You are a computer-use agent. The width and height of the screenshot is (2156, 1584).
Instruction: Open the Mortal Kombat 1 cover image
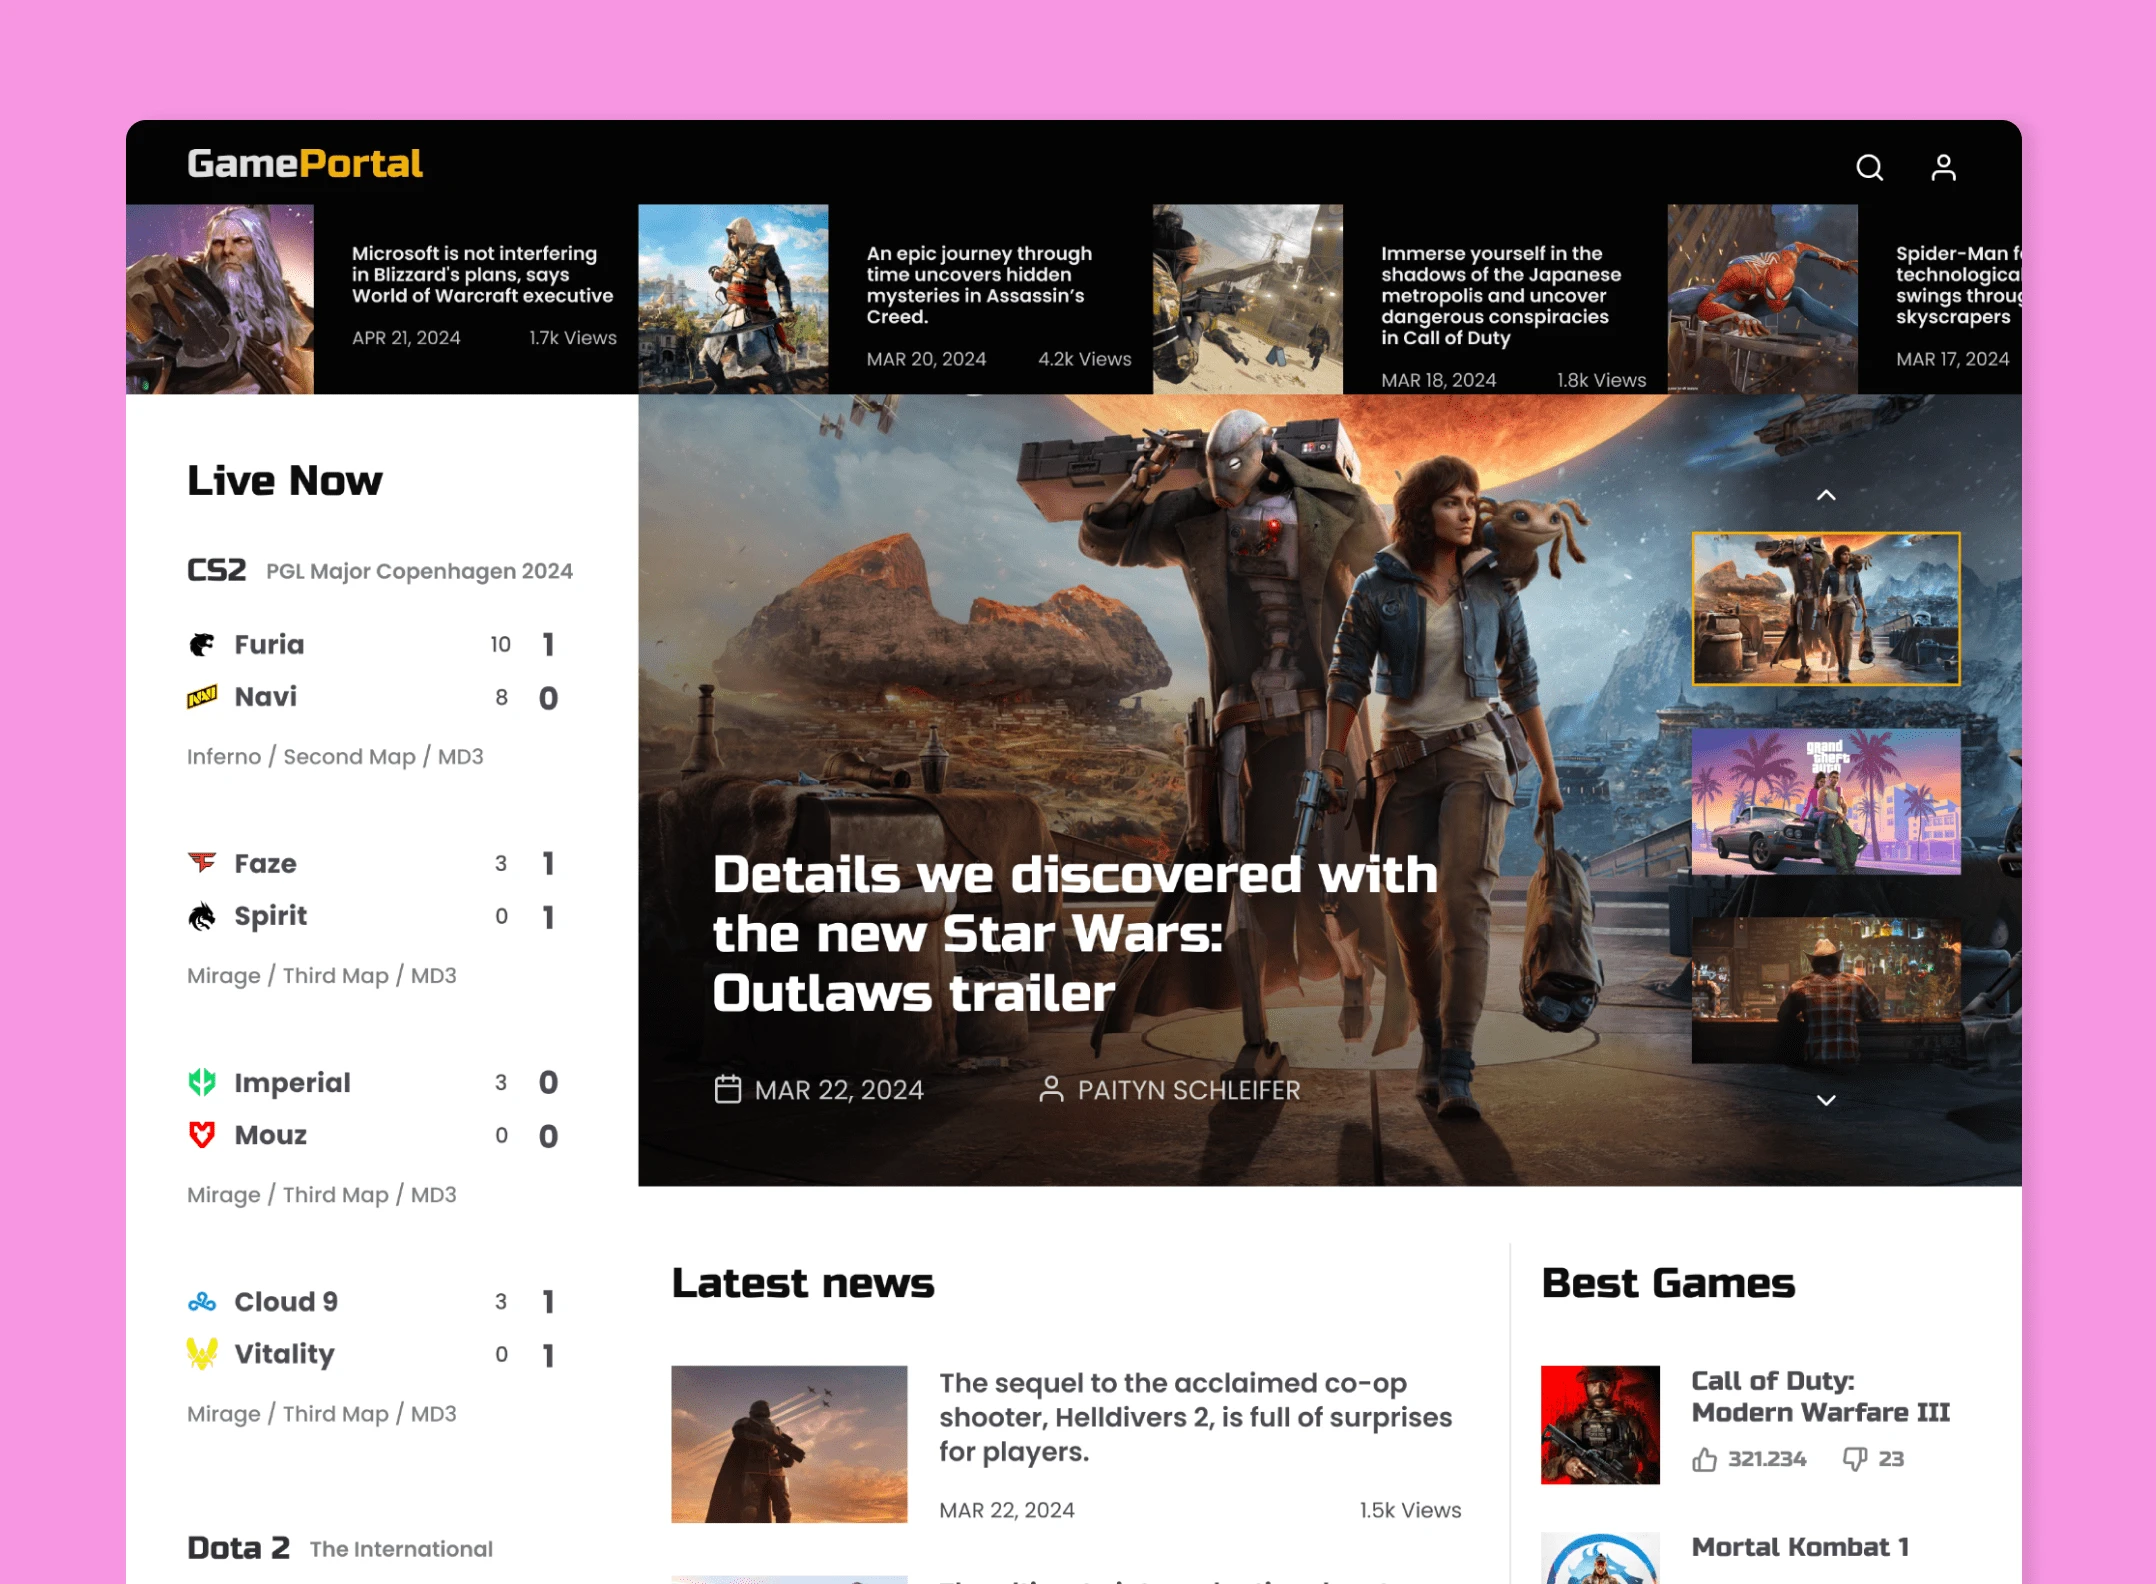[x=1600, y=1558]
